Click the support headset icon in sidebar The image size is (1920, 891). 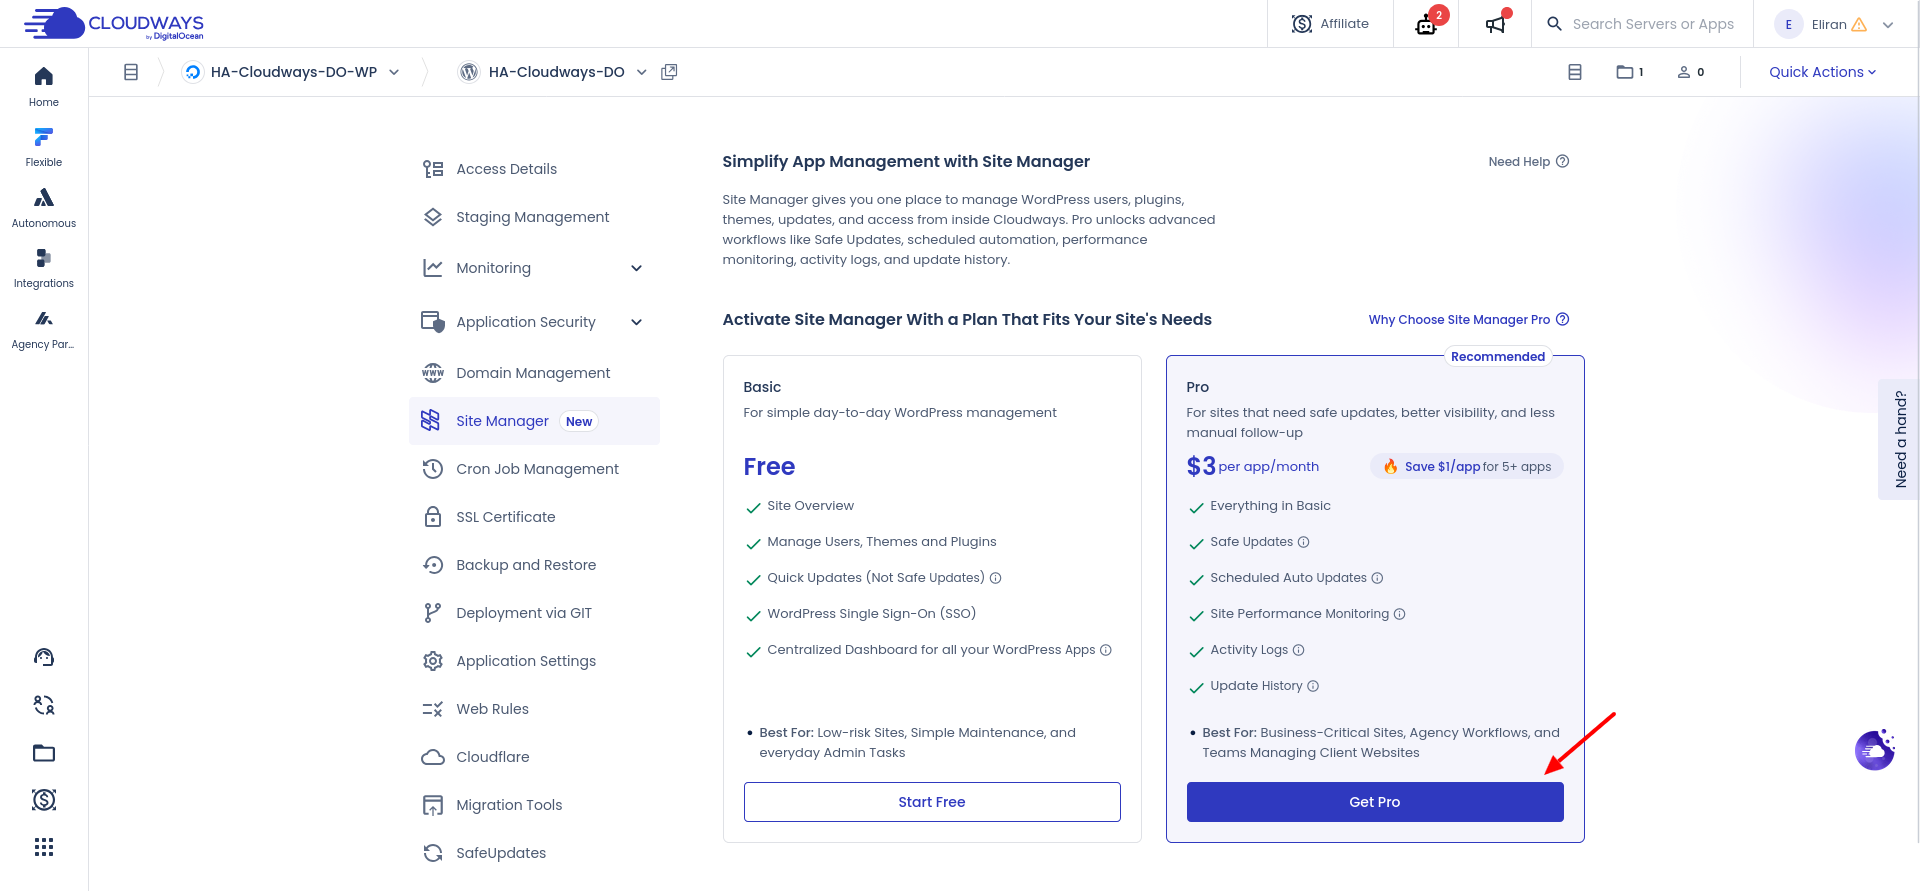click(x=44, y=657)
